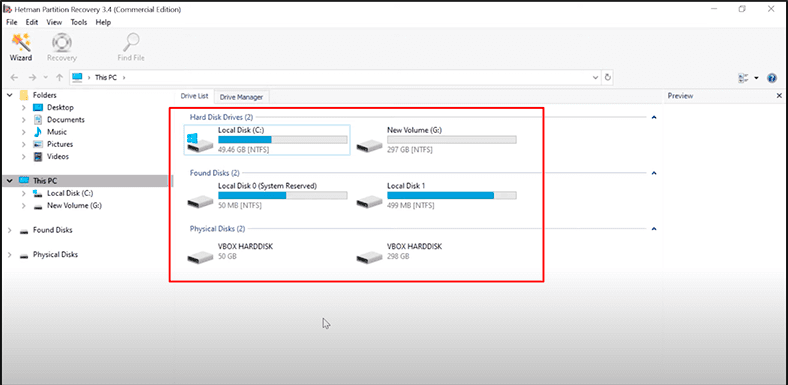Open the Tools menu
The width and height of the screenshot is (788, 385).
79,22
